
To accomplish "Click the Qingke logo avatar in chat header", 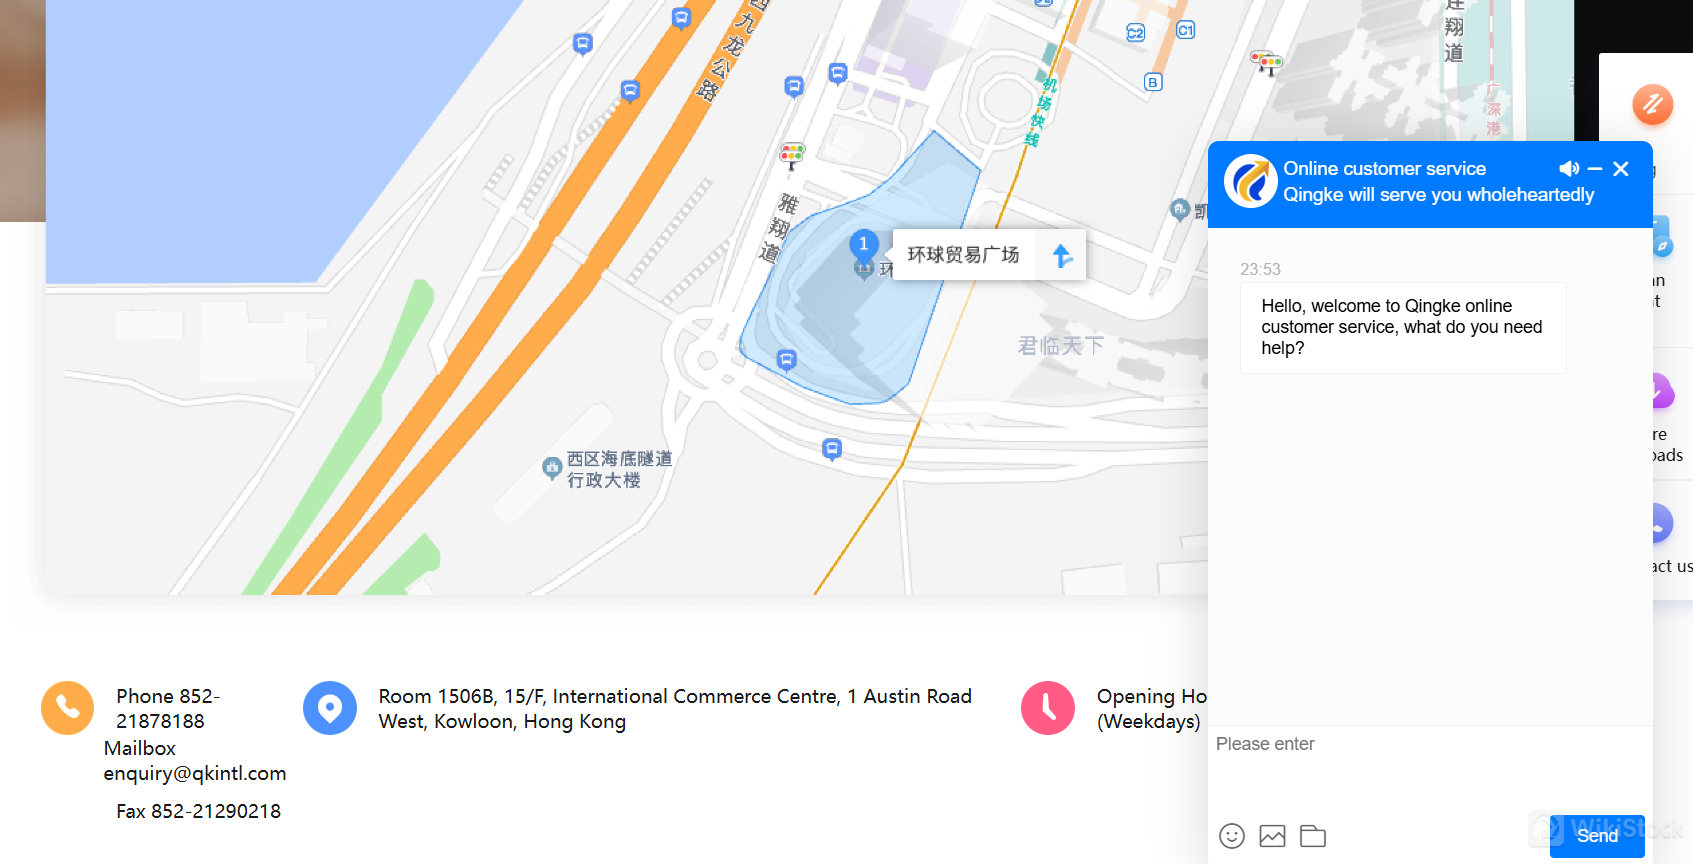I will coord(1251,181).
